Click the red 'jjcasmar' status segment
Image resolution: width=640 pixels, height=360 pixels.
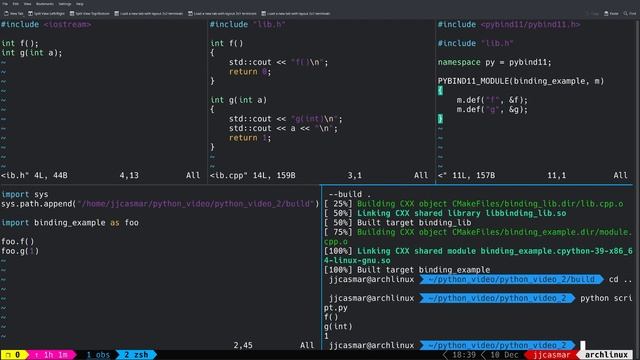point(551,355)
